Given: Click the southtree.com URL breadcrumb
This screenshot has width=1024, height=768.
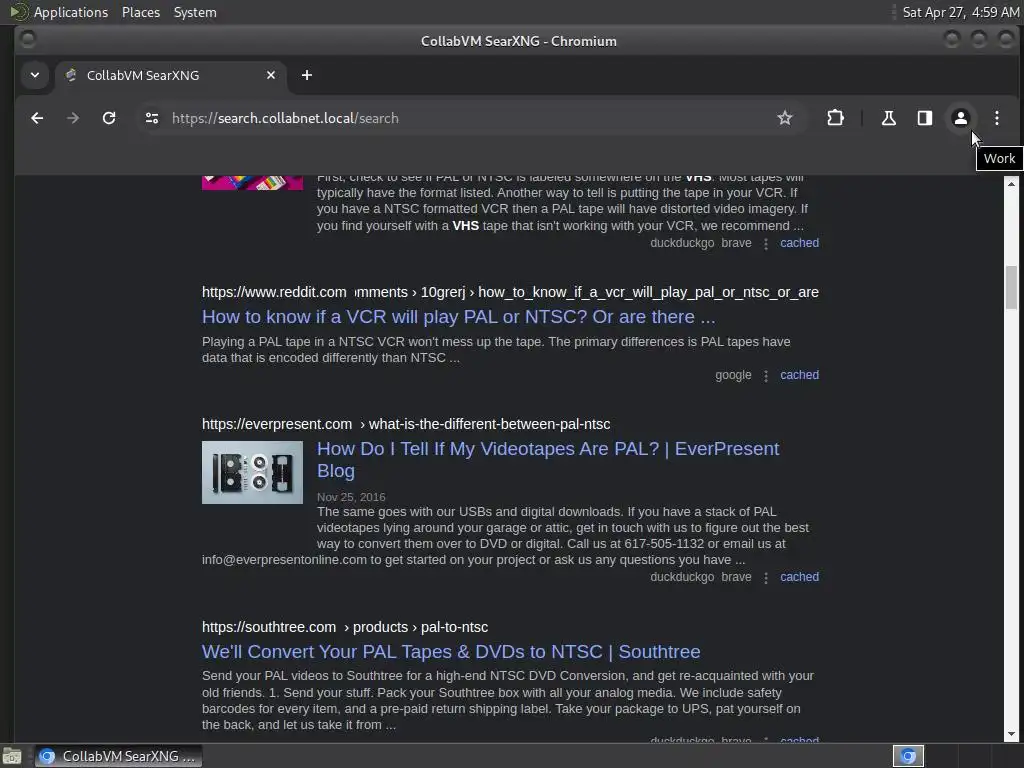Looking at the screenshot, I should point(345,627).
